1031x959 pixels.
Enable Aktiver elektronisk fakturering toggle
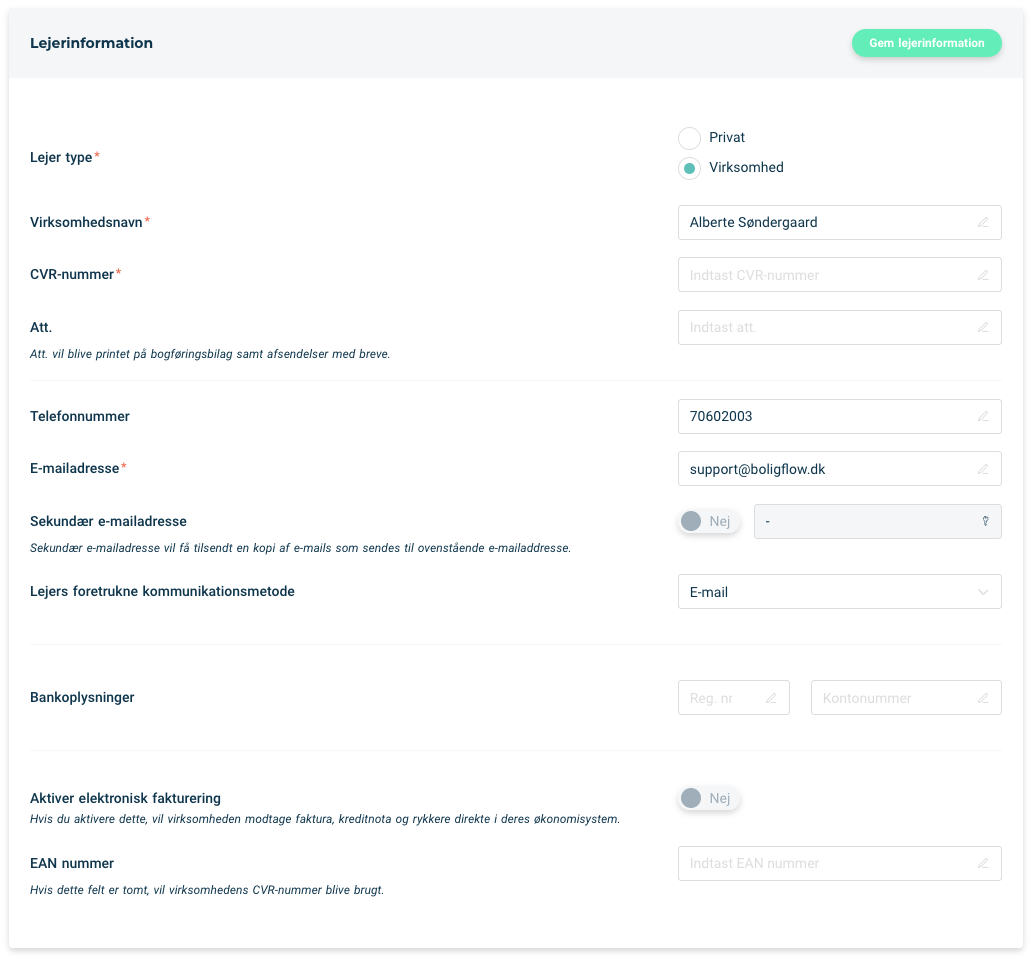tap(708, 799)
